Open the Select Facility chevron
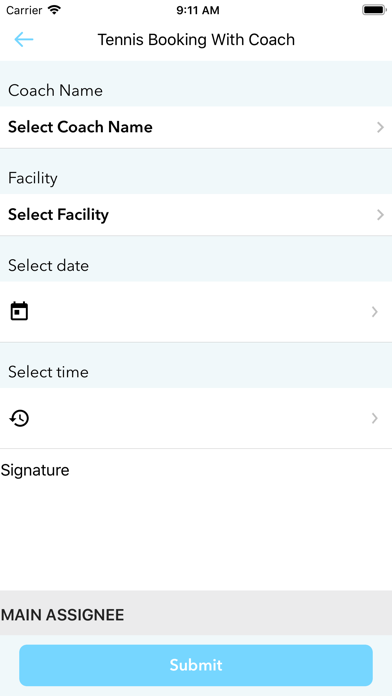The width and height of the screenshot is (392, 696). (380, 215)
